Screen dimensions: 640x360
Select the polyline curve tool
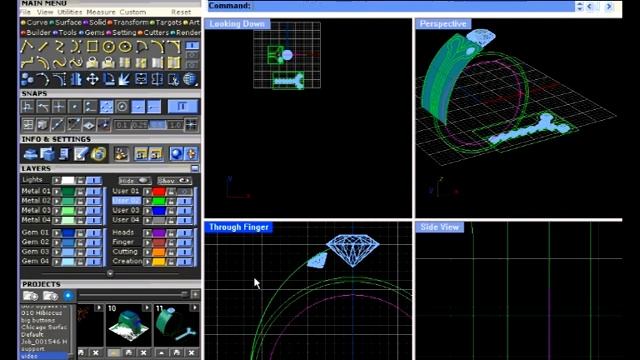(27, 47)
